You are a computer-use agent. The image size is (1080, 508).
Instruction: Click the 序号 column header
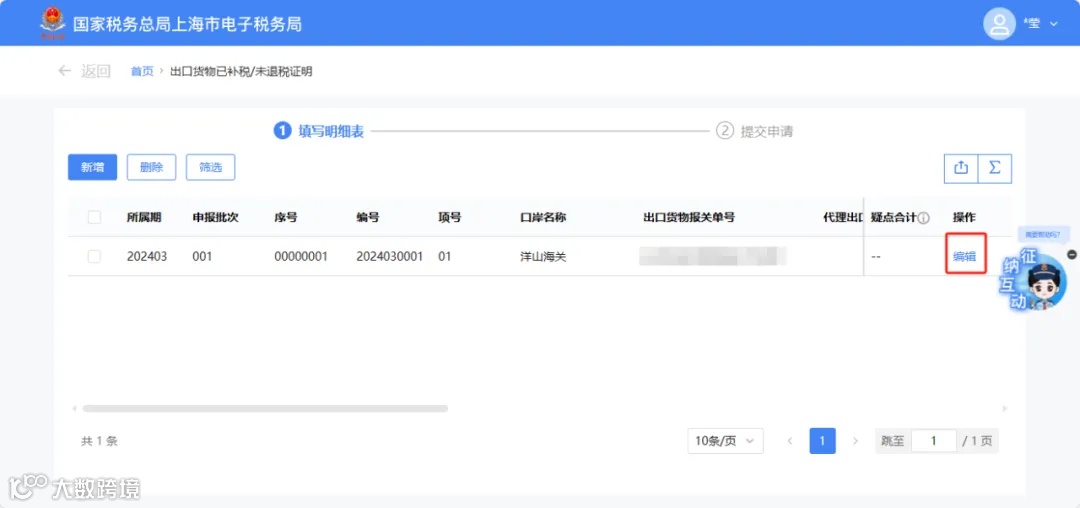coord(286,218)
